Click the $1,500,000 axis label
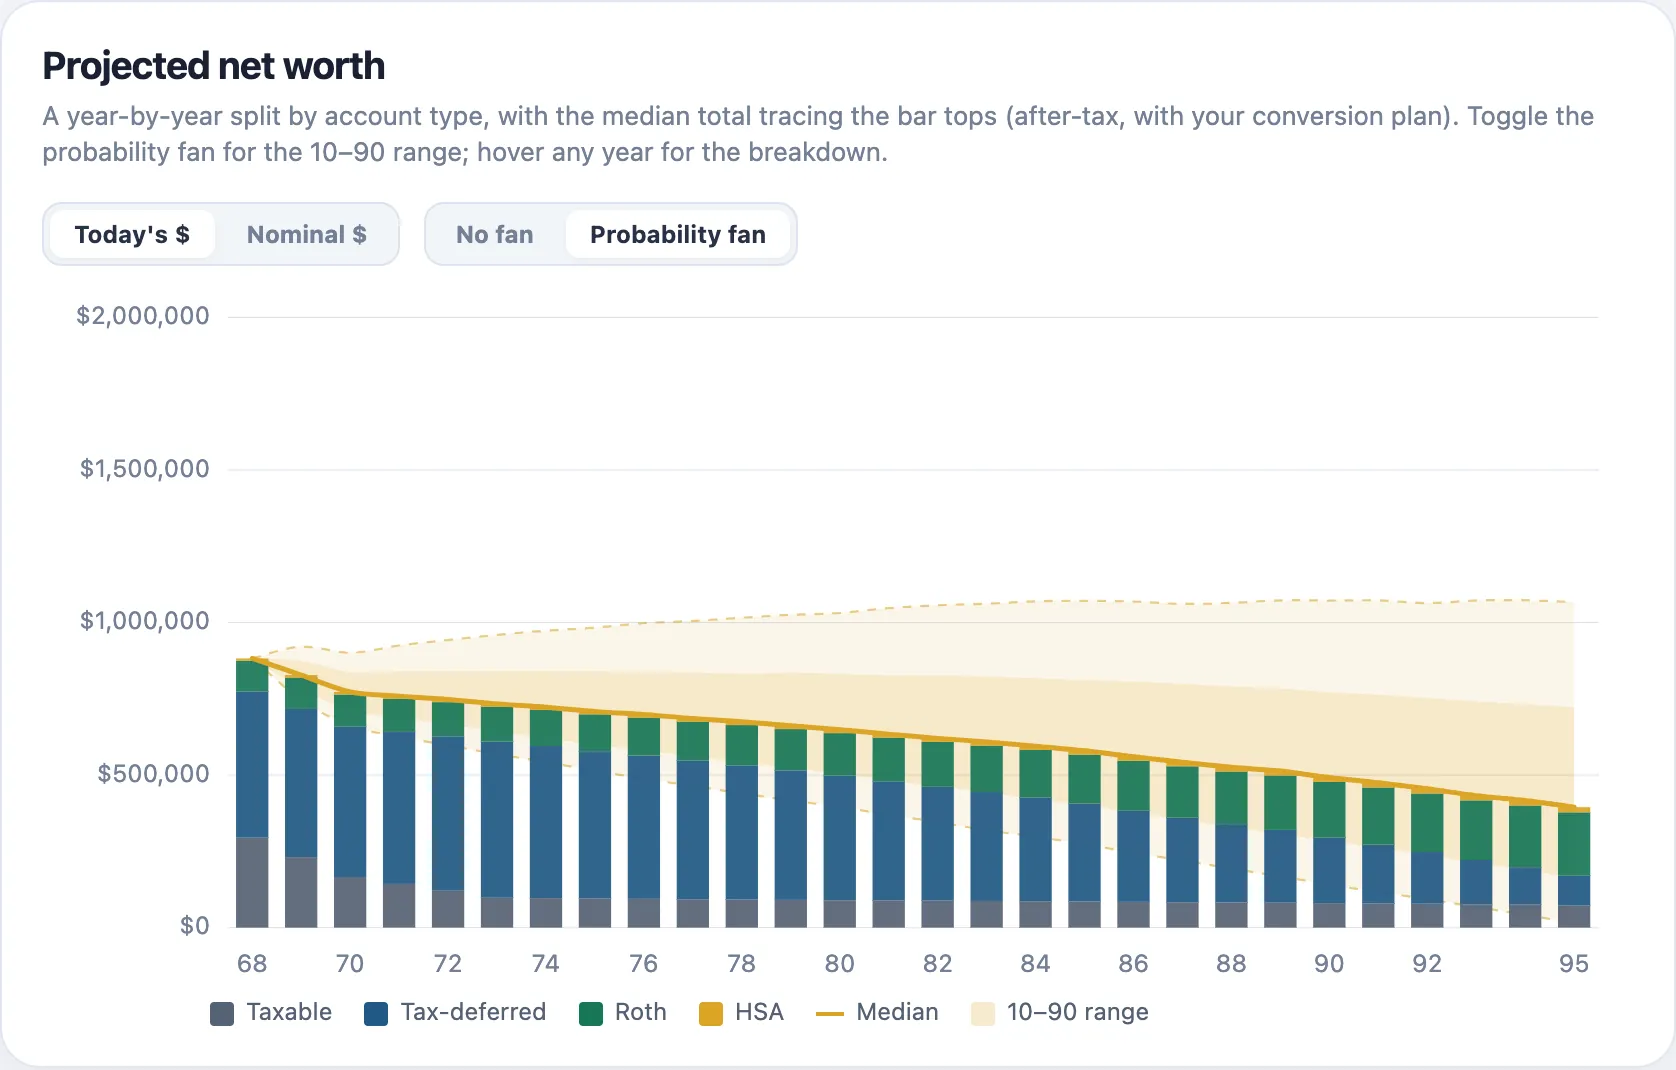Screen dimensions: 1676x1070 [145, 469]
